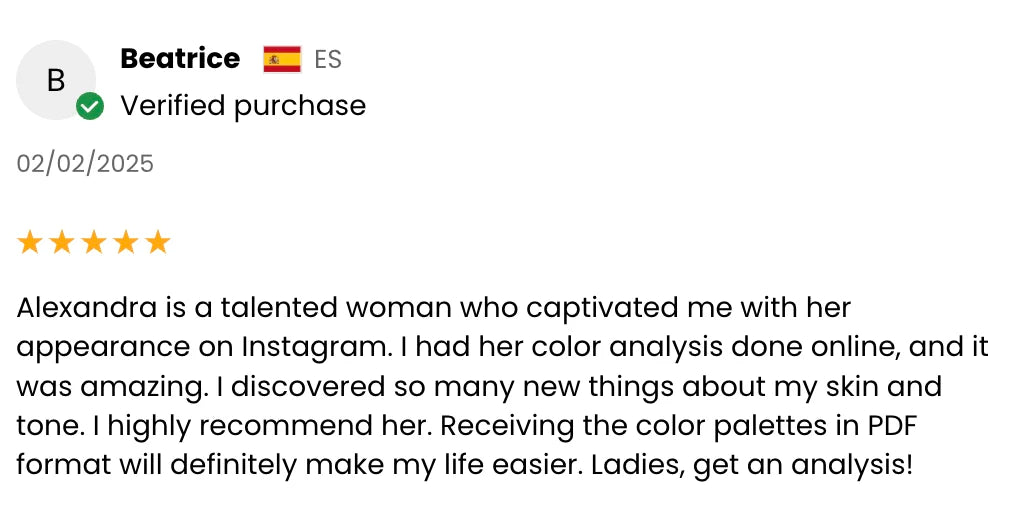Select the fifth rating star

158,242
